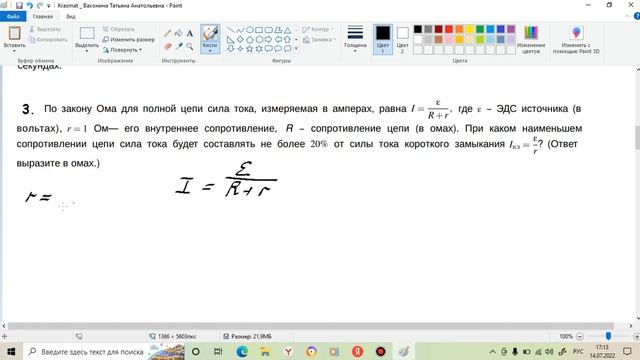Select the Magnifier tool

point(190,47)
